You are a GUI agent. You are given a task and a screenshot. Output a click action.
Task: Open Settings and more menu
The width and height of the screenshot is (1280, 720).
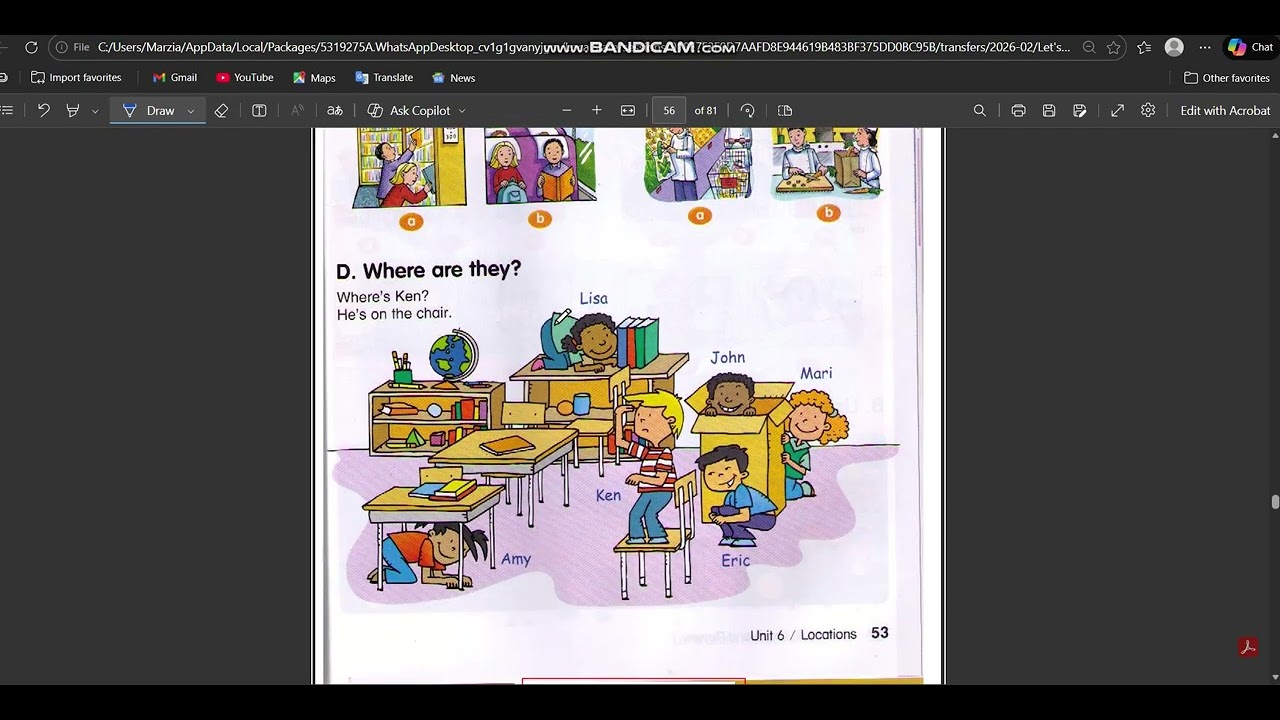1205,47
